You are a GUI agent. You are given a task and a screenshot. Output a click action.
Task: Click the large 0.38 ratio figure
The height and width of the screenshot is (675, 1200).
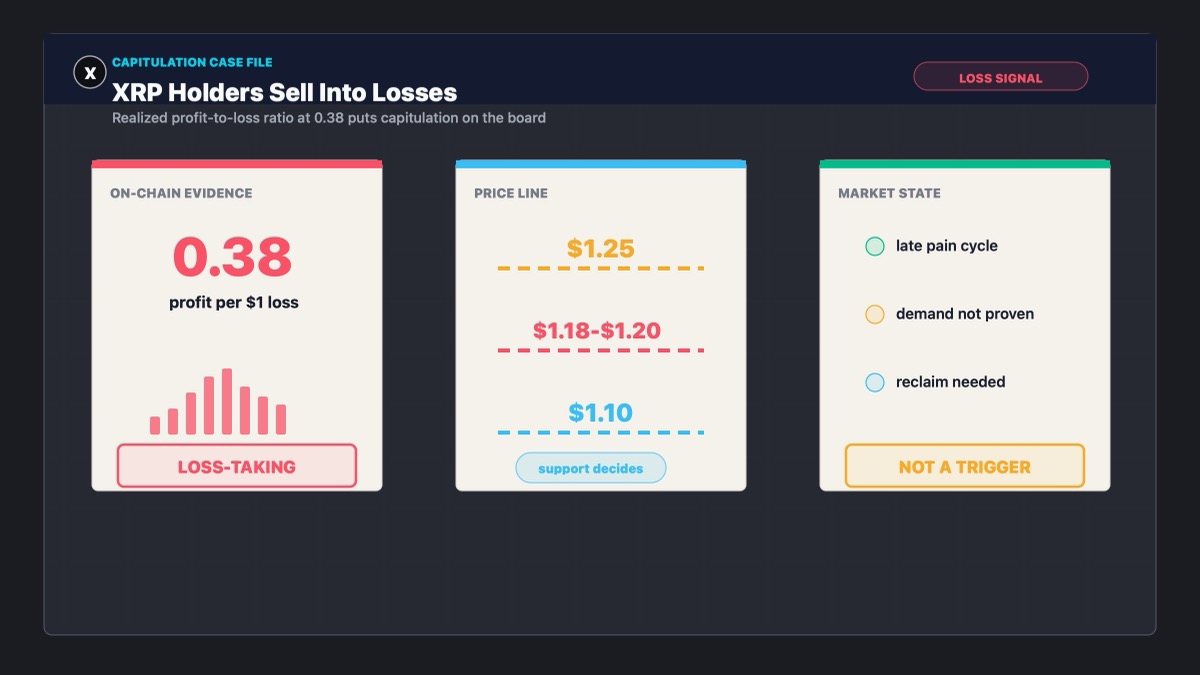point(232,257)
